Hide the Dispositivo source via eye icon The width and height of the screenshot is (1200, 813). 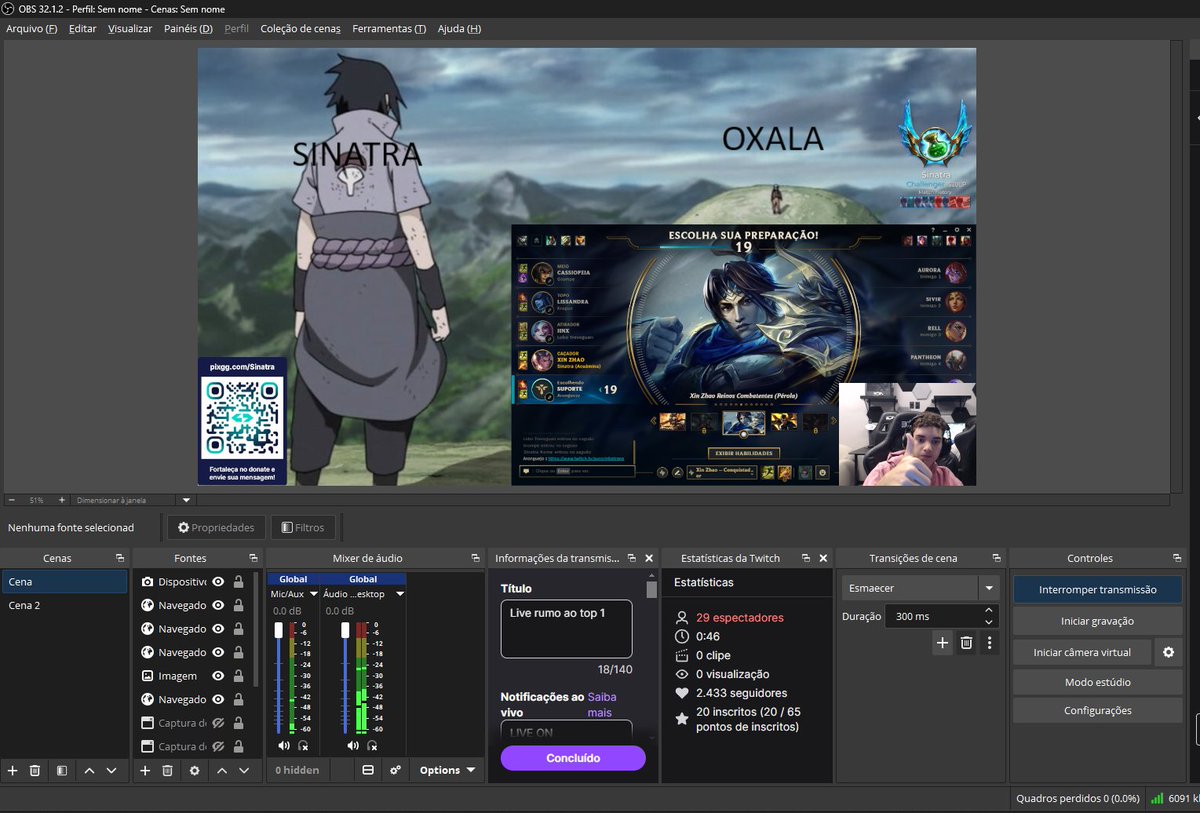[x=217, y=582]
